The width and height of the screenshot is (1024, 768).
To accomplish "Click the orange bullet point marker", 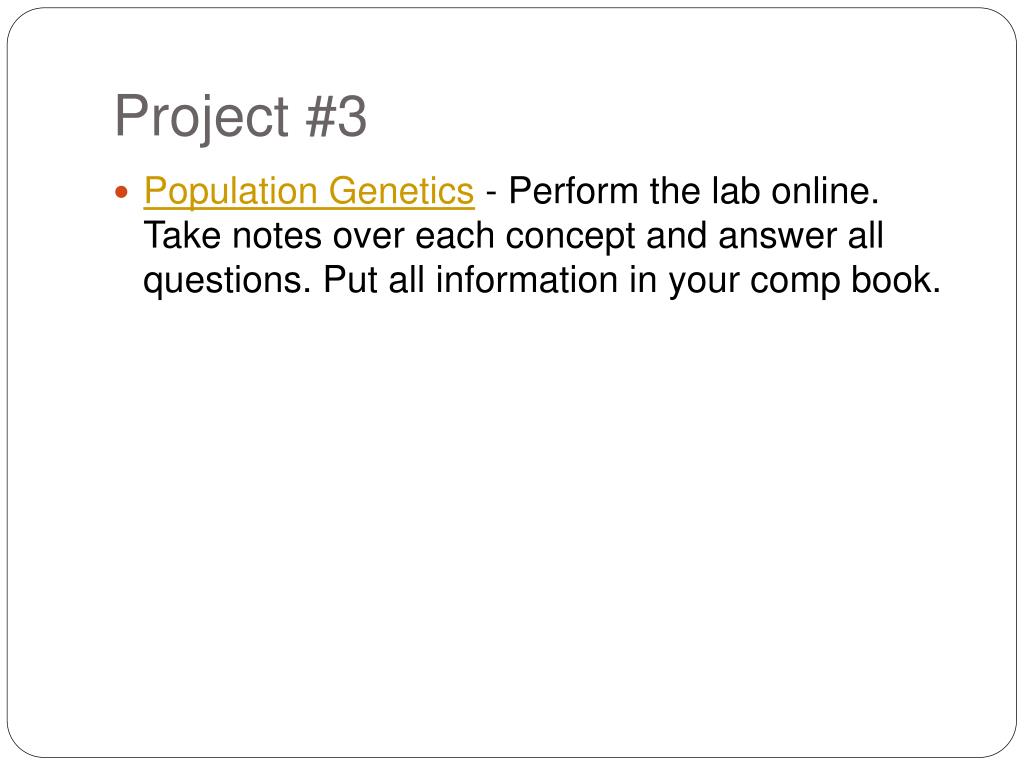I will tap(121, 193).
